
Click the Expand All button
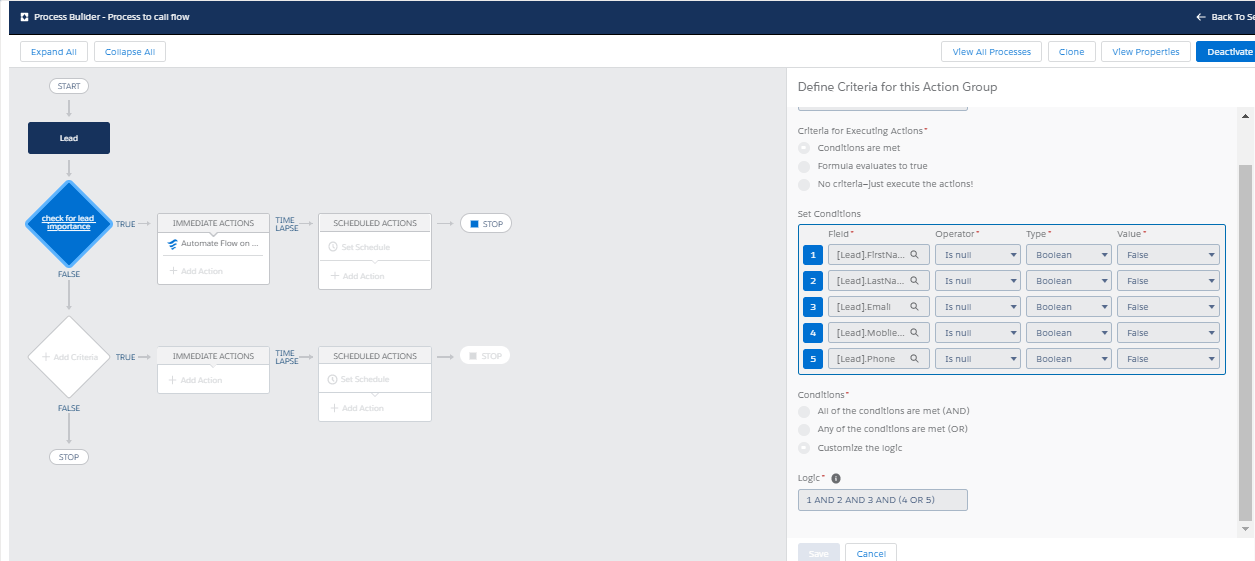[x=54, y=52]
